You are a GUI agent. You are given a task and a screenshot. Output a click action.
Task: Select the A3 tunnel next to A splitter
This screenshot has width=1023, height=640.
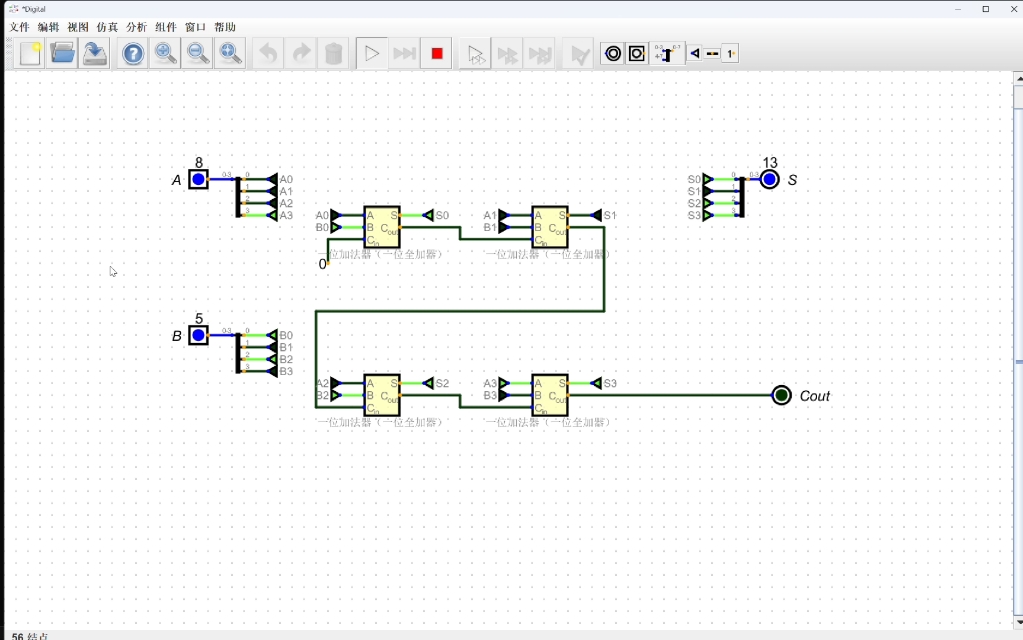coord(279,215)
